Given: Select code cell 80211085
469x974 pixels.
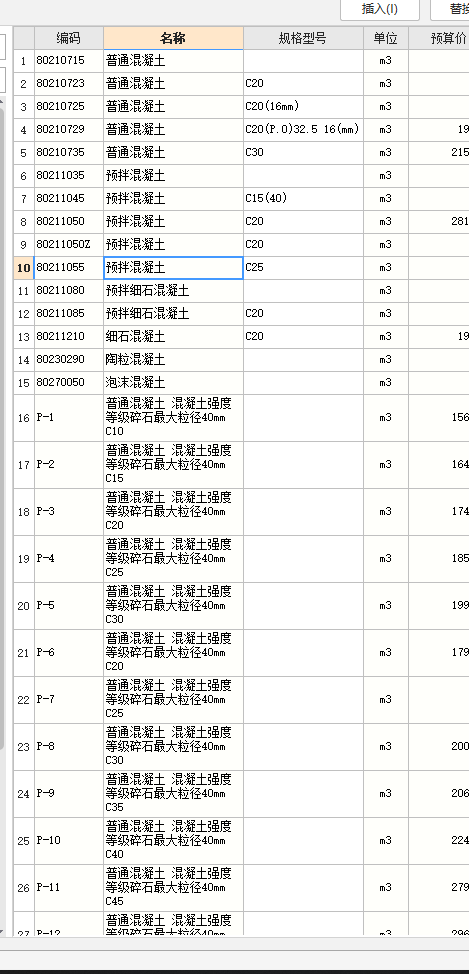Looking at the screenshot, I should point(68,314).
